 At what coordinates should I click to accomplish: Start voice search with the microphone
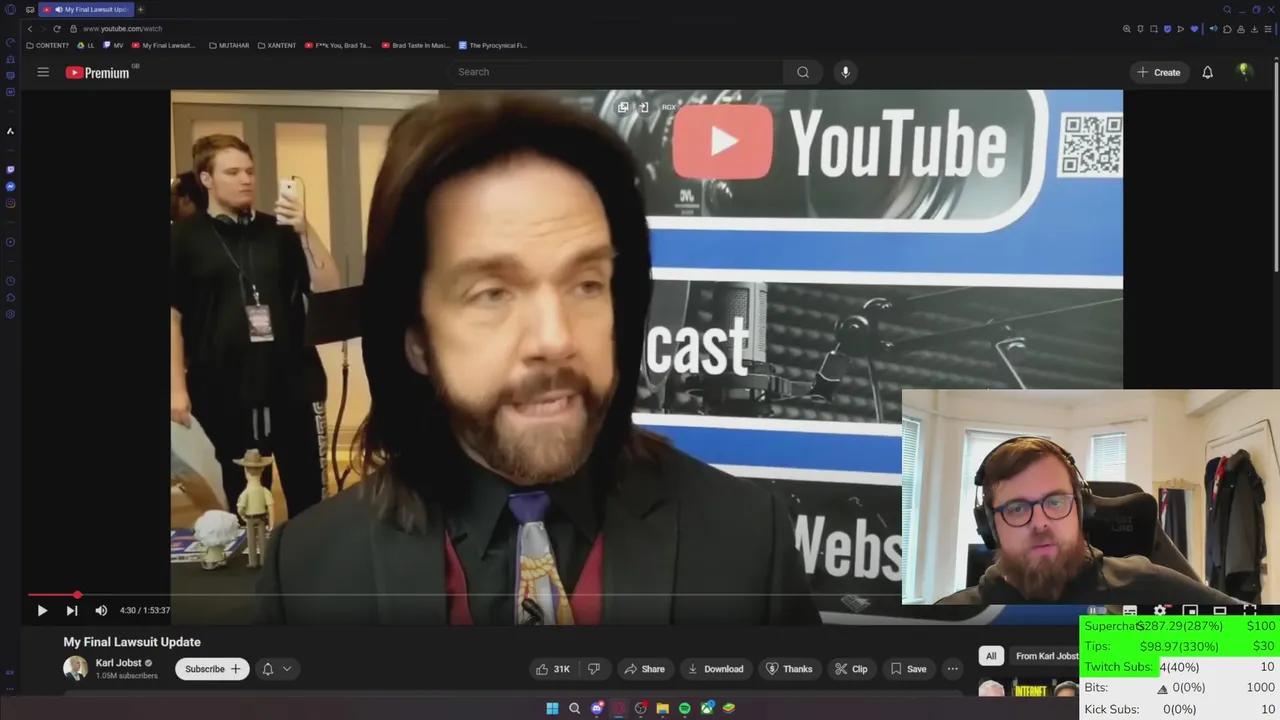[845, 72]
